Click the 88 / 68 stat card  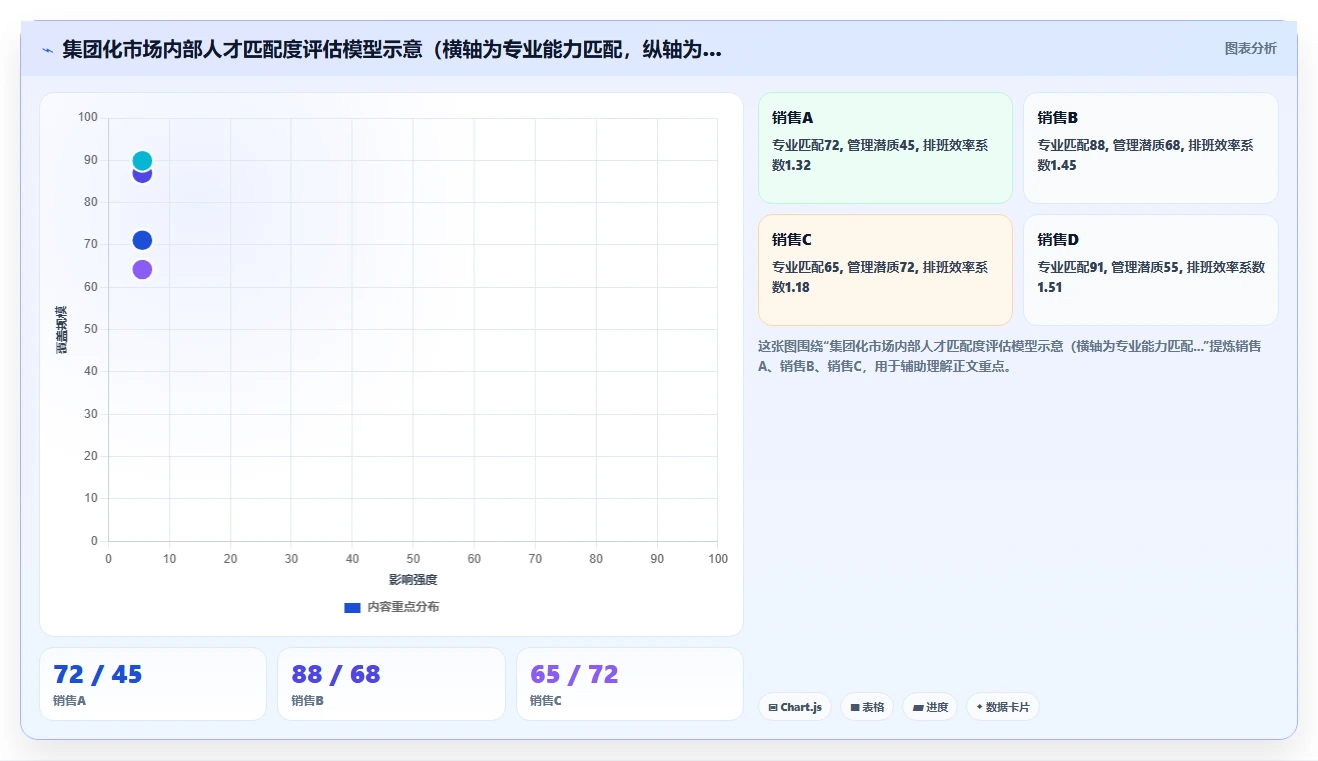391,684
